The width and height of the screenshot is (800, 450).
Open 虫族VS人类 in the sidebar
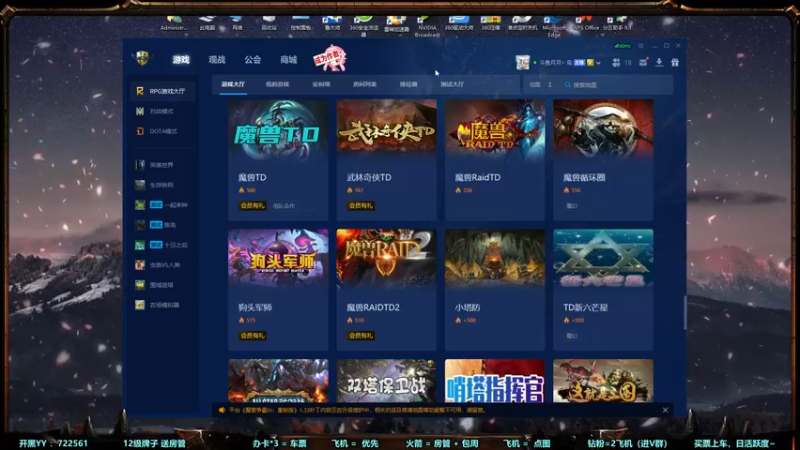[162, 265]
